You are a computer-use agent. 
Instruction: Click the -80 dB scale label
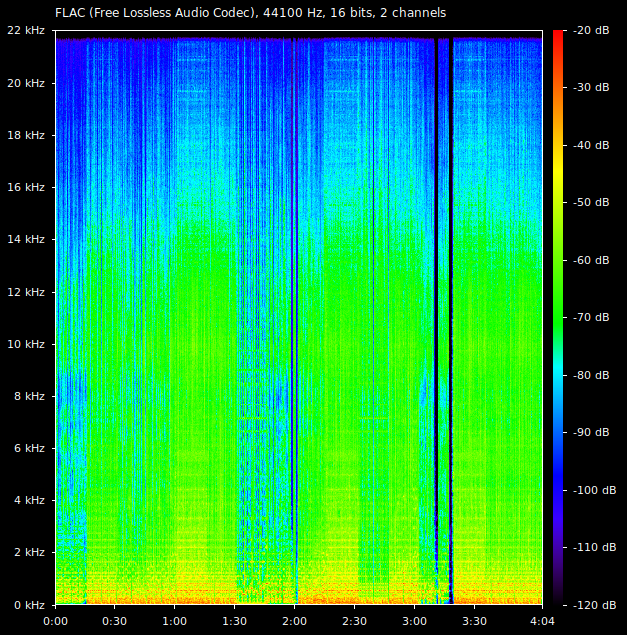click(591, 375)
